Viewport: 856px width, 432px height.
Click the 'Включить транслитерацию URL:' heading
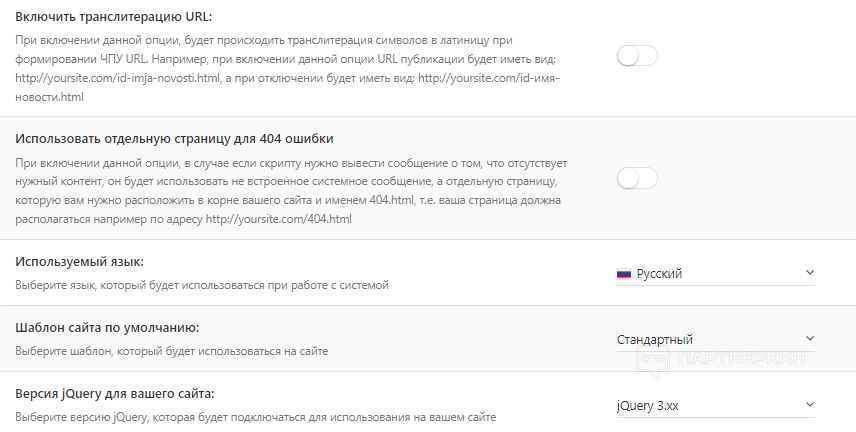pyautogui.click(x=114, y=18)
